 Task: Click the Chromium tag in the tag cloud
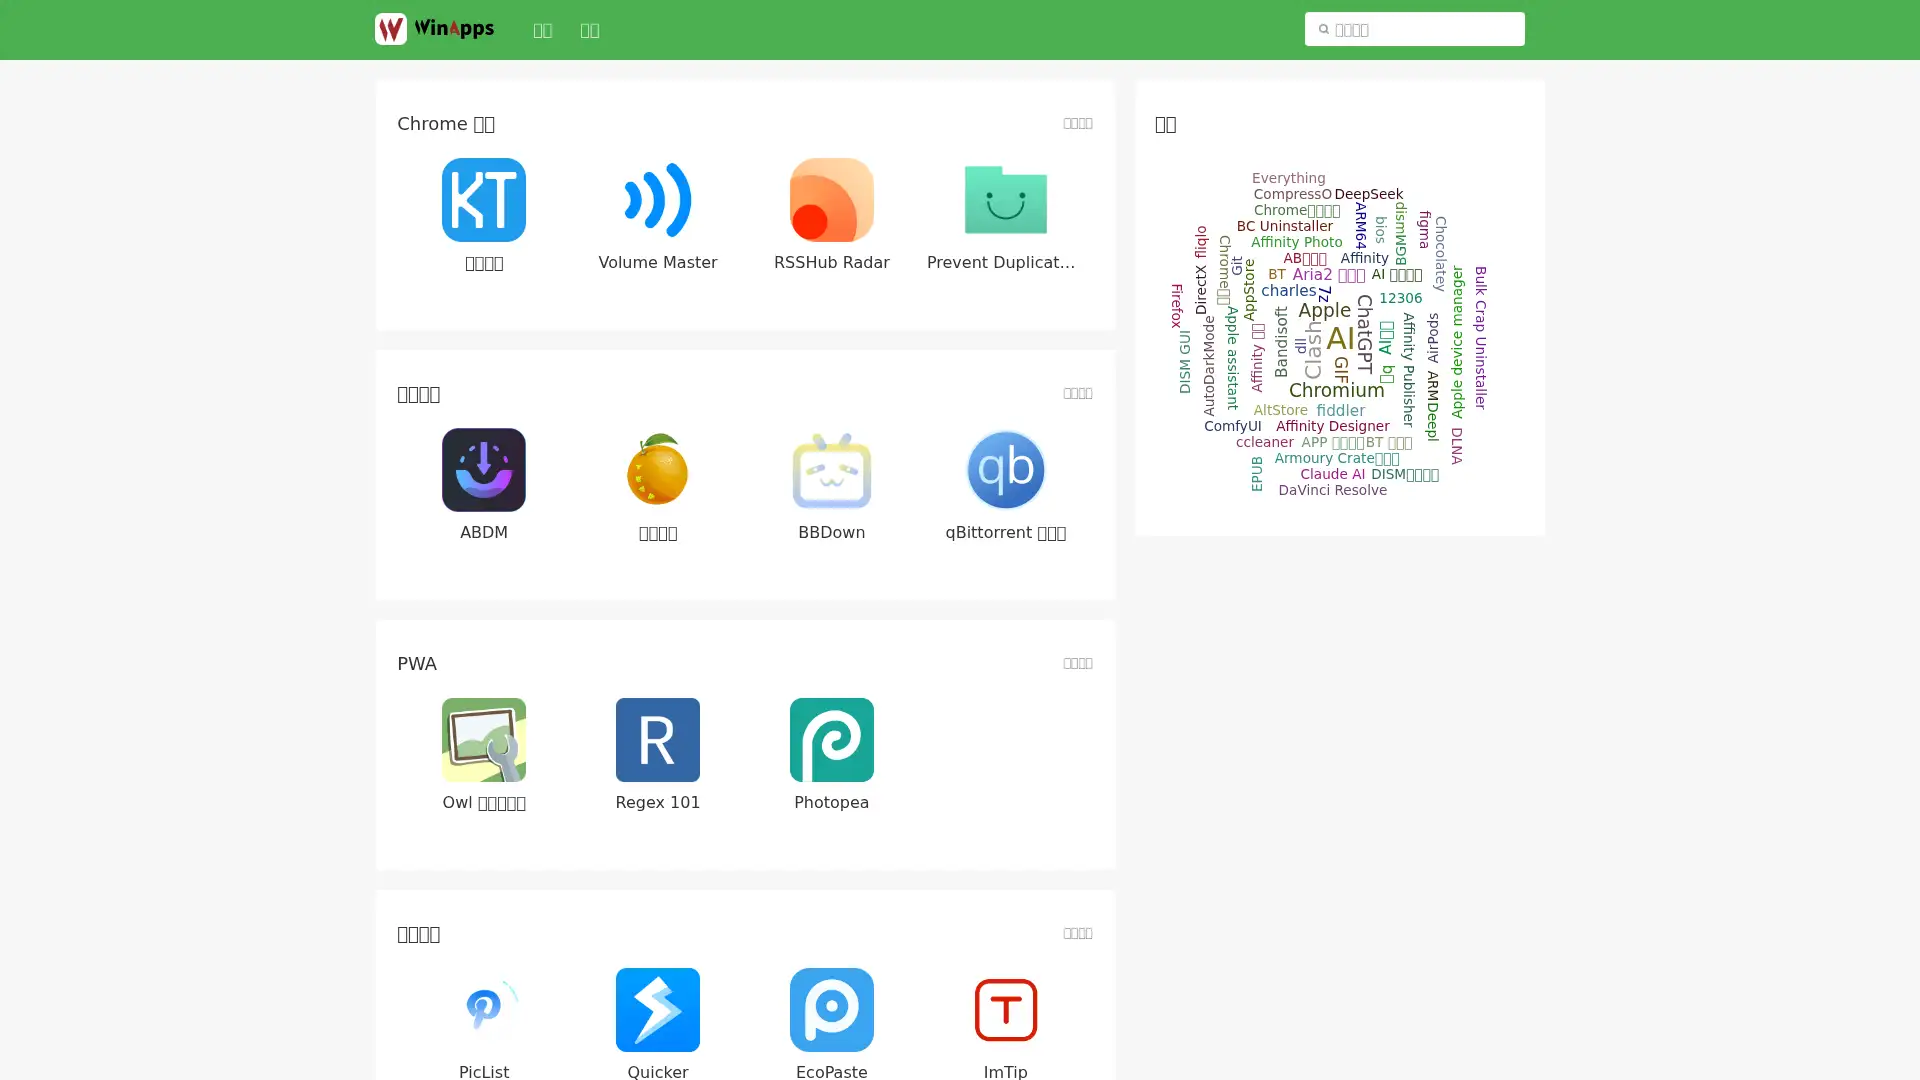(x=1337, y=390)
